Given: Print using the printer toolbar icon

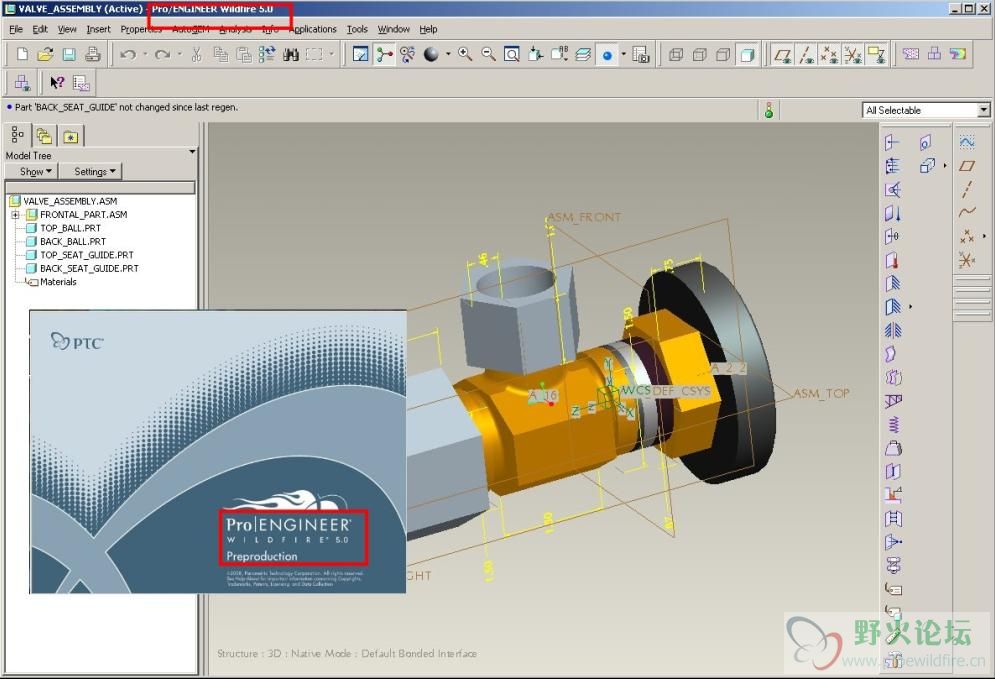Looking at the screenshot, I should (93, 55).
